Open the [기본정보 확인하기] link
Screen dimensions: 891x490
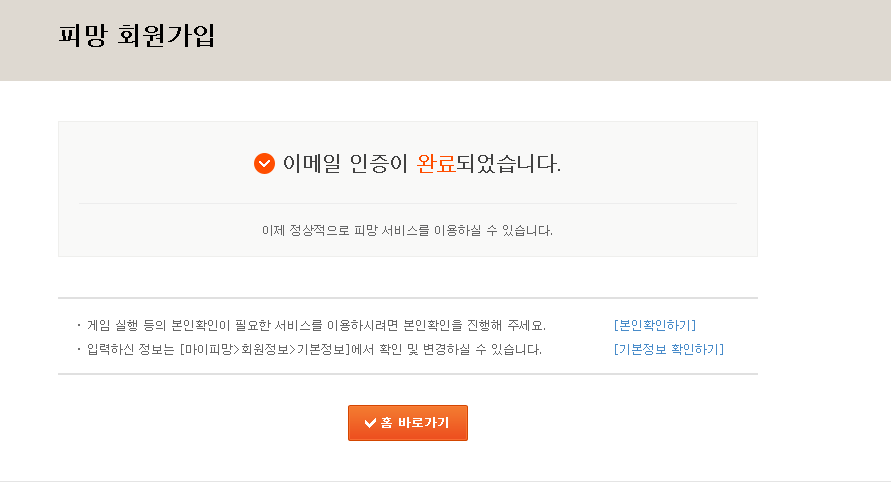(x=668, y=349)
